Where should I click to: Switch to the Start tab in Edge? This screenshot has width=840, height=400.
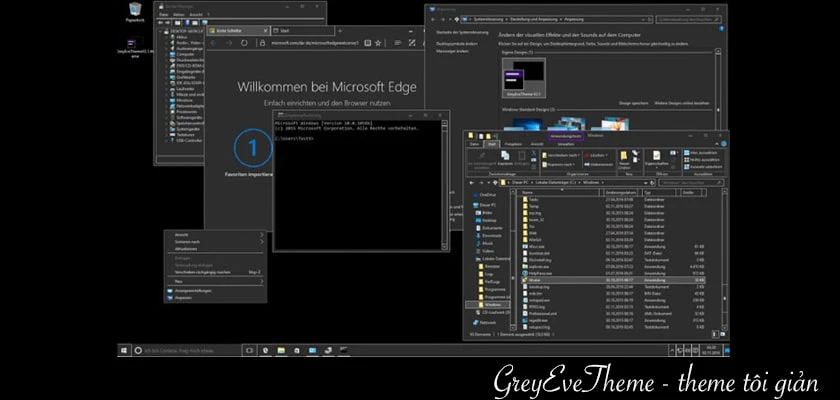point(302,31)
